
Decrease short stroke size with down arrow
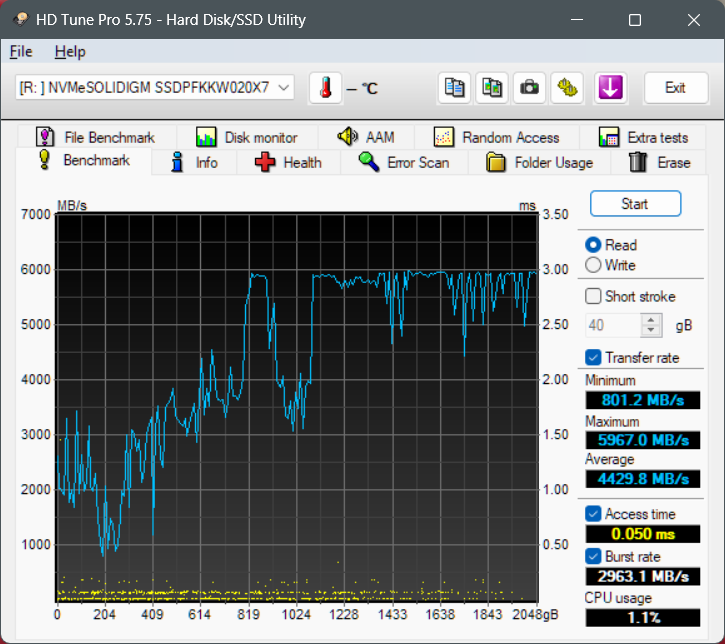pyautogui.click(x=651, y=330)
